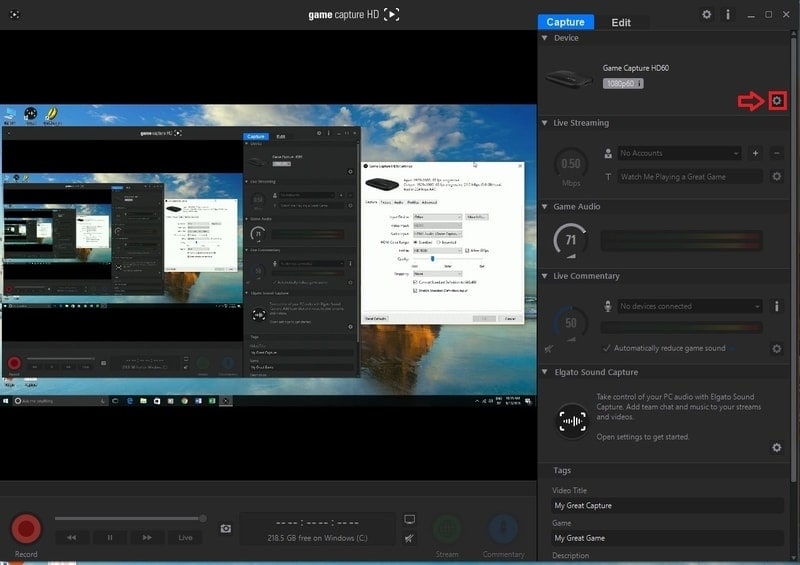Open Live Commentary info icon
Screen dimensions: 800x565
point(777,306)
